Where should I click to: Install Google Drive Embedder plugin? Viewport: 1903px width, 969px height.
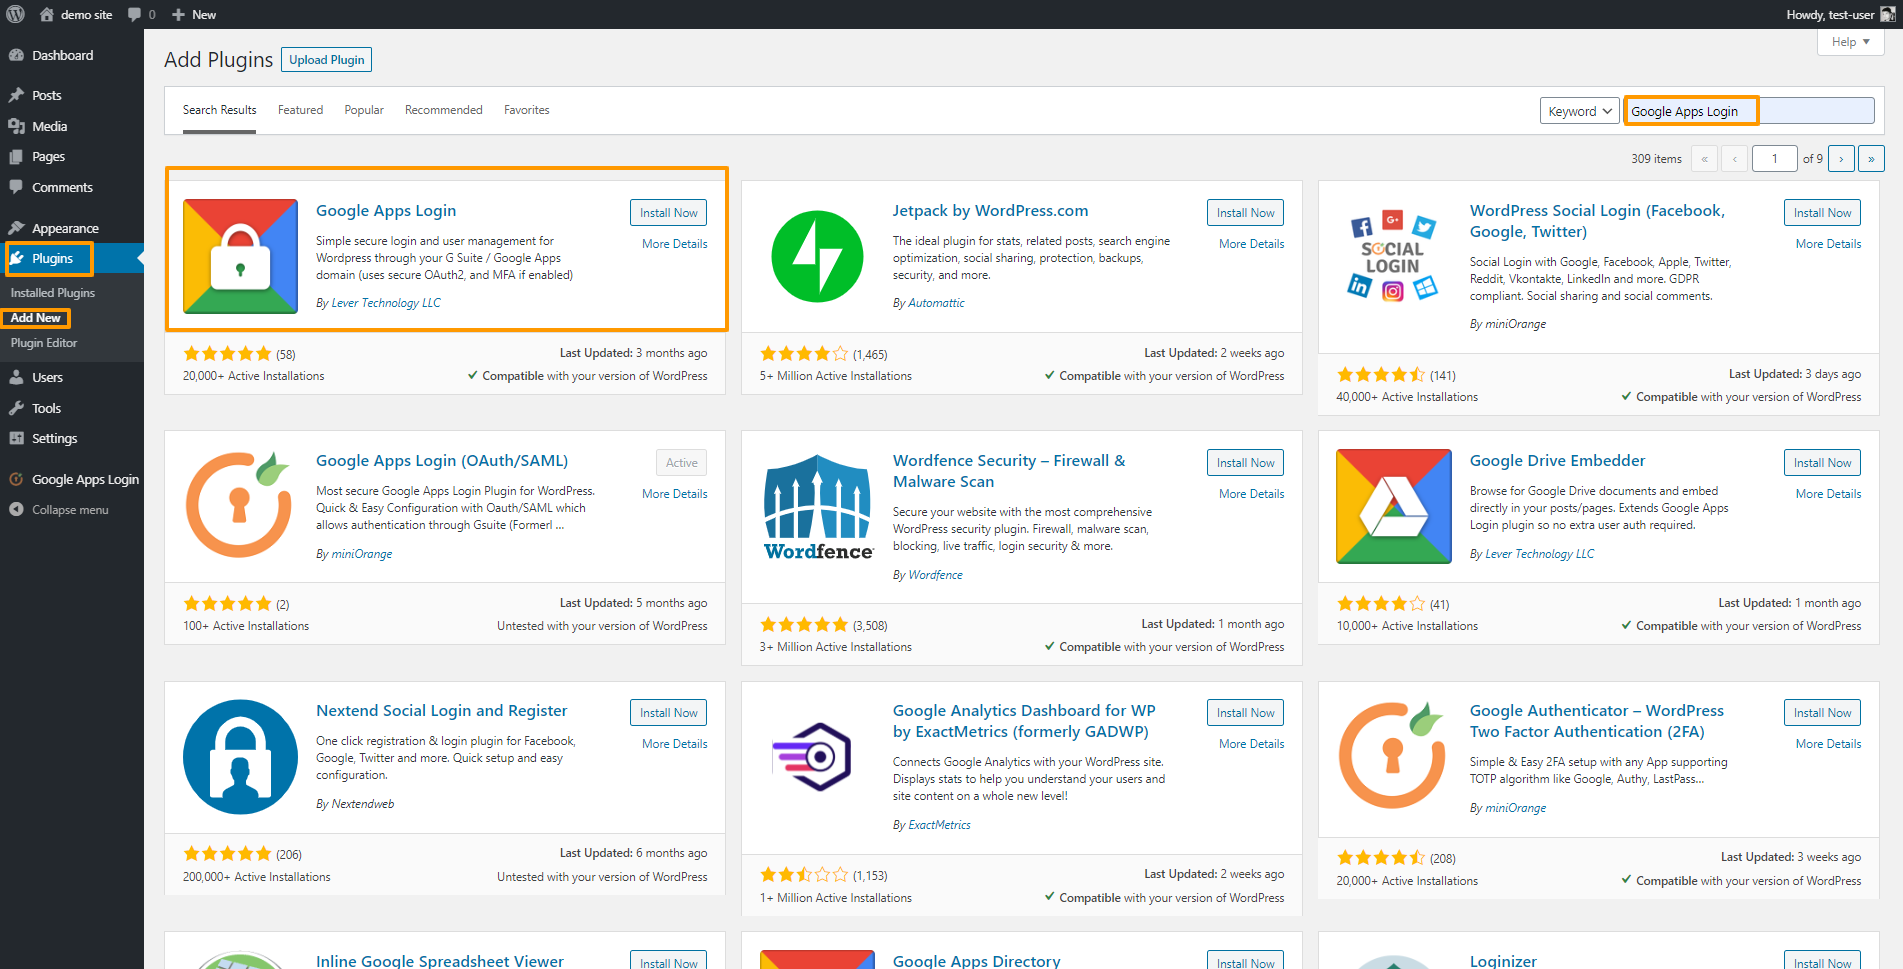click(x=1822, y=463)
